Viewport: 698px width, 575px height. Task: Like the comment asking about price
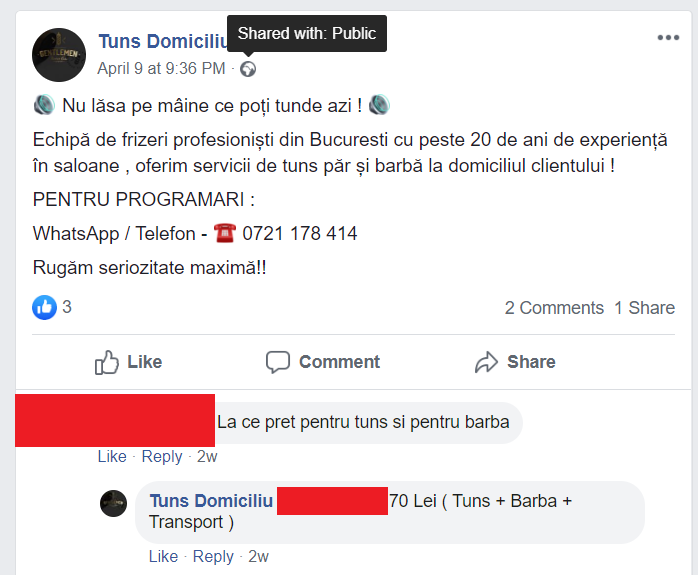coord(112,456)
